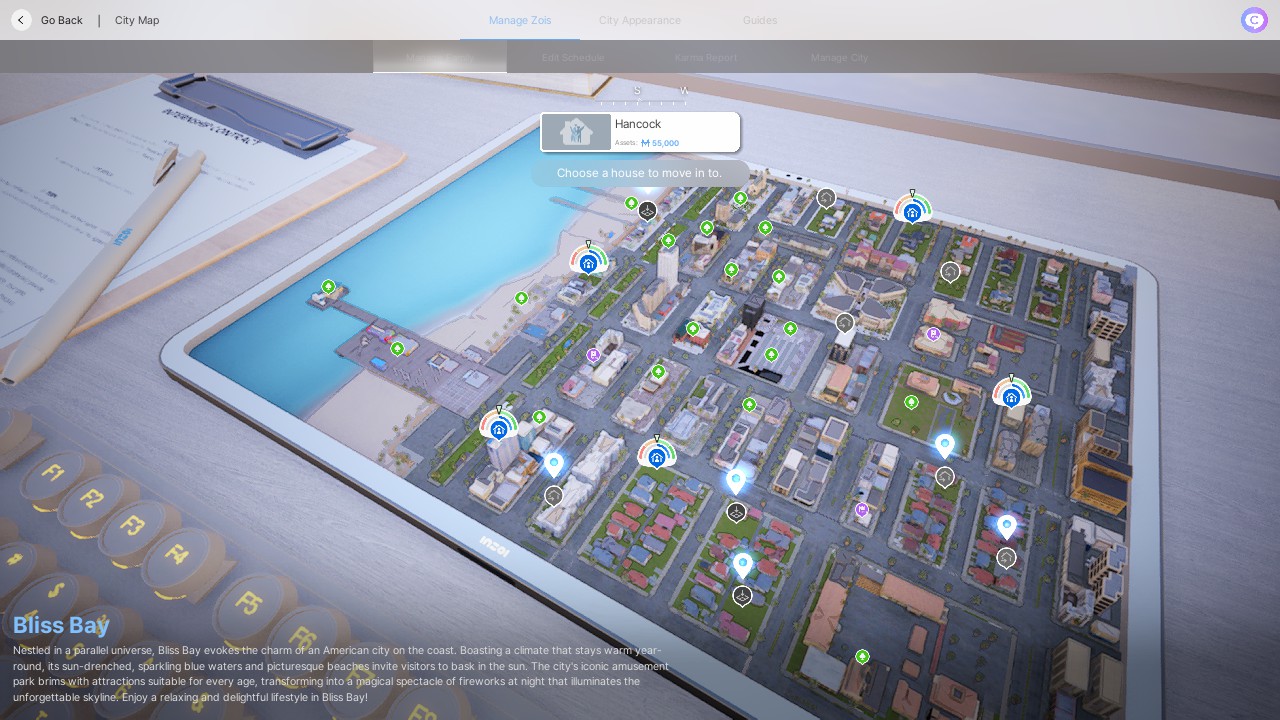1280x720 pixels.
Task: Select the green tree park marker at the bottom
Action: pos(862,657)
